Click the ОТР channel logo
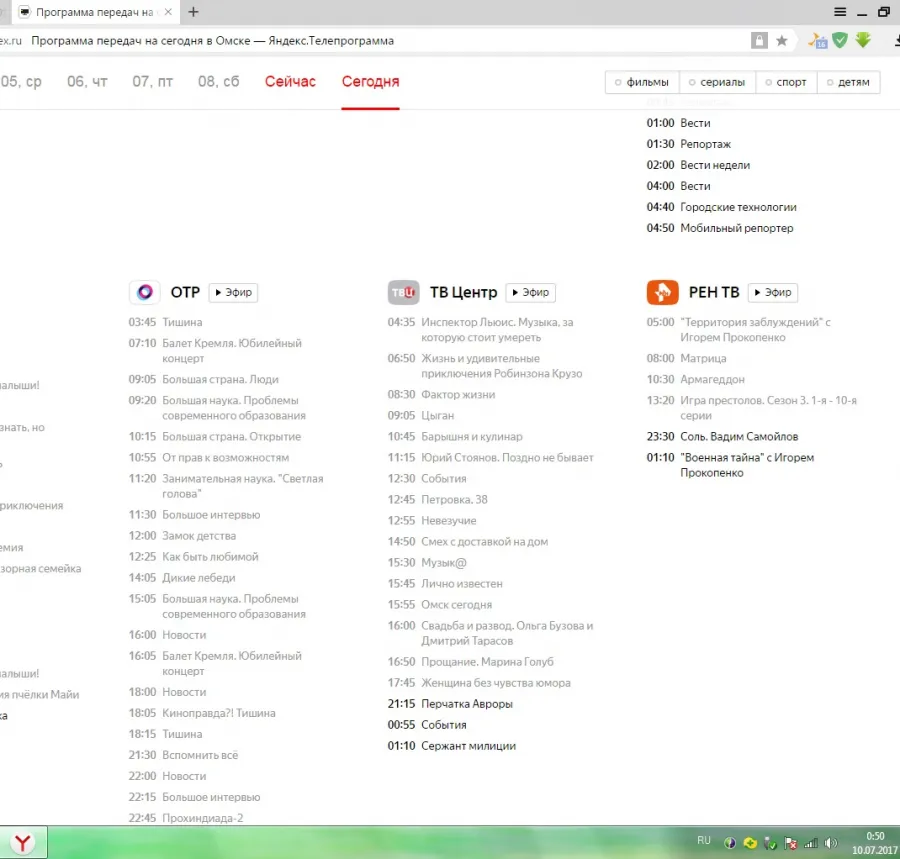 tap(145, 292)
